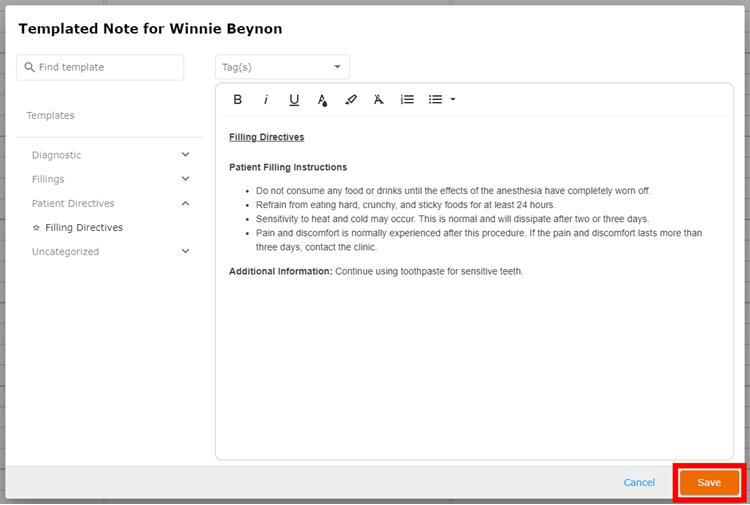This screenshot has width=750, height=505.
Task: Open the bullet list style dropdown arrow
Action: [453, 99]
